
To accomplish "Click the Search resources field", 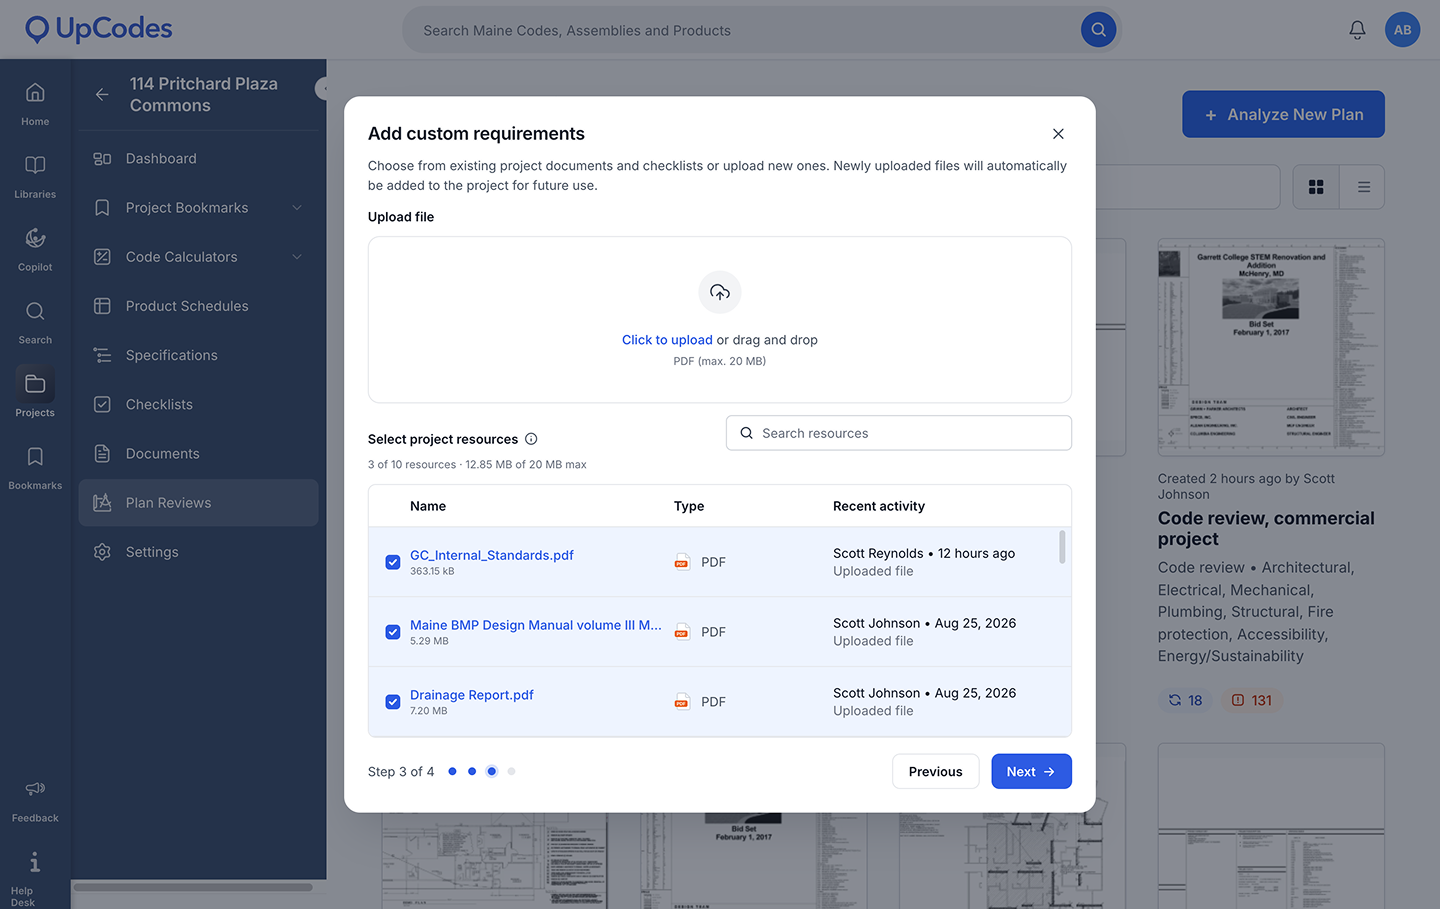I will [899, 433].
